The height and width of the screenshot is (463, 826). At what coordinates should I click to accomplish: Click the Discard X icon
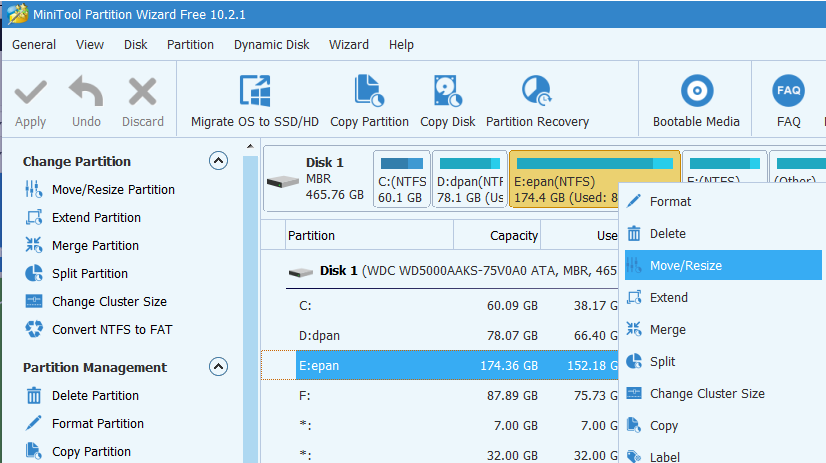[143, 92]
